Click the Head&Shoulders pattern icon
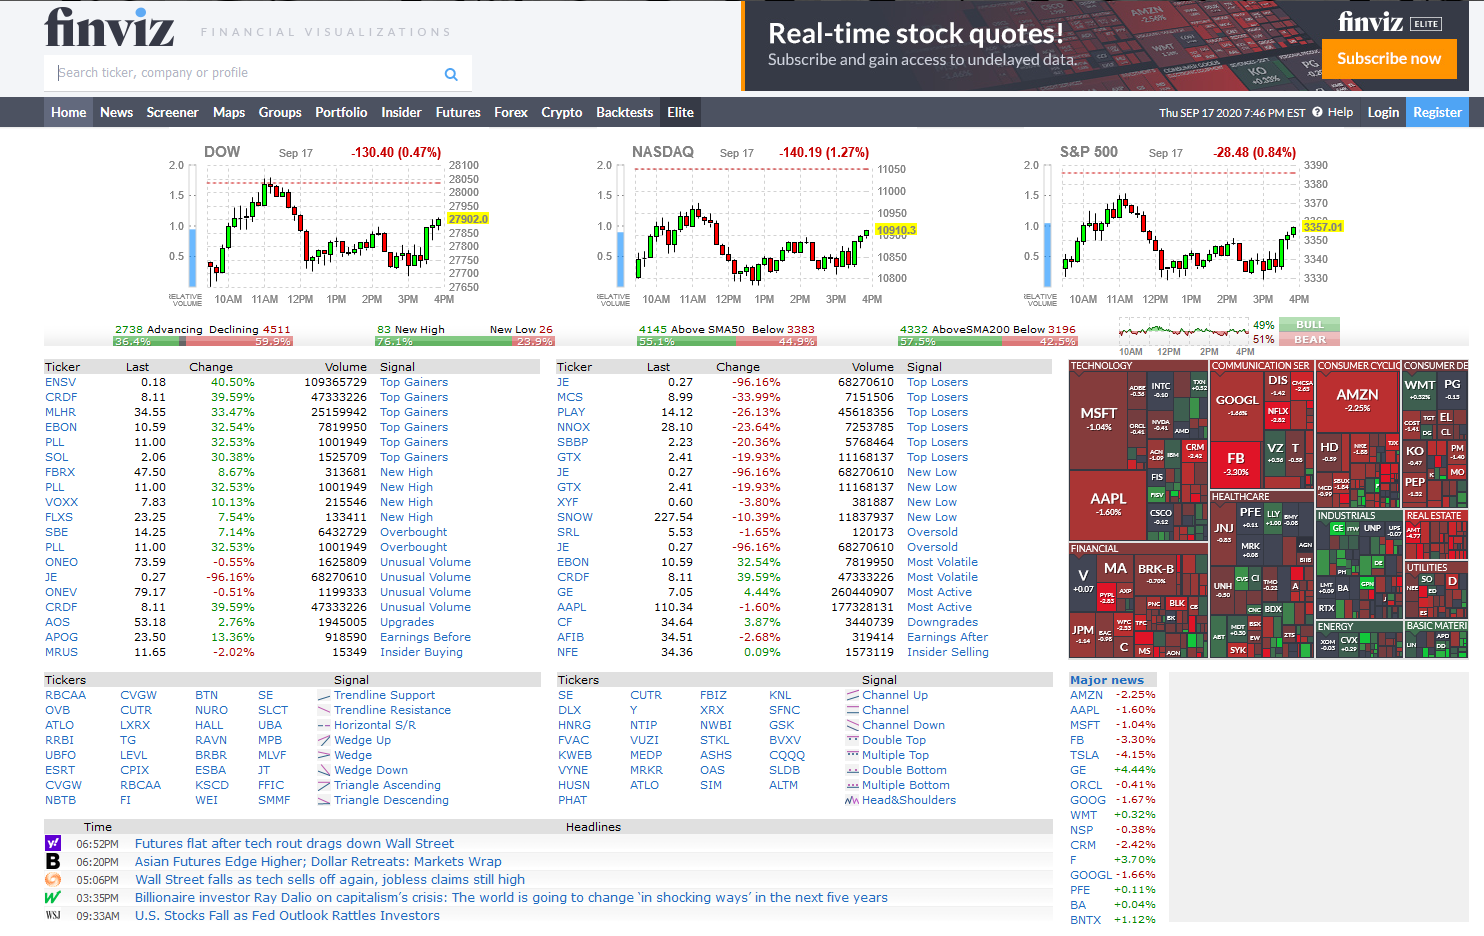Screen dimensions: 1484x936 853,801
